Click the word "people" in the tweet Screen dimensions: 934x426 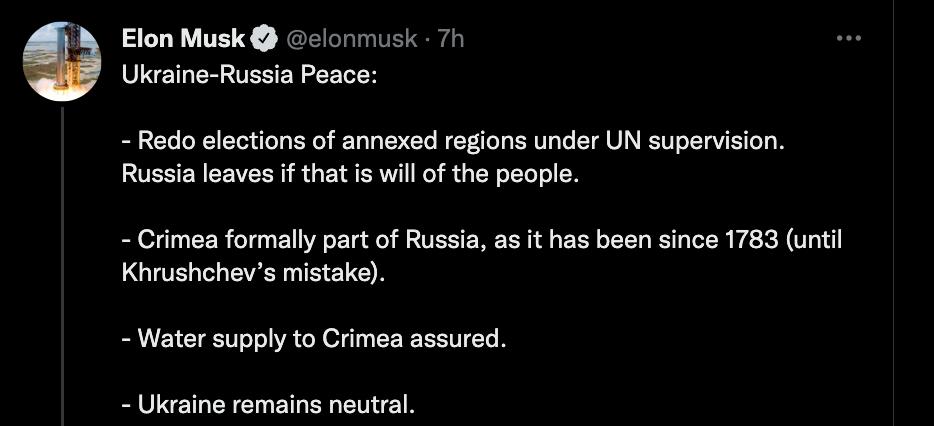pos(540,174)
